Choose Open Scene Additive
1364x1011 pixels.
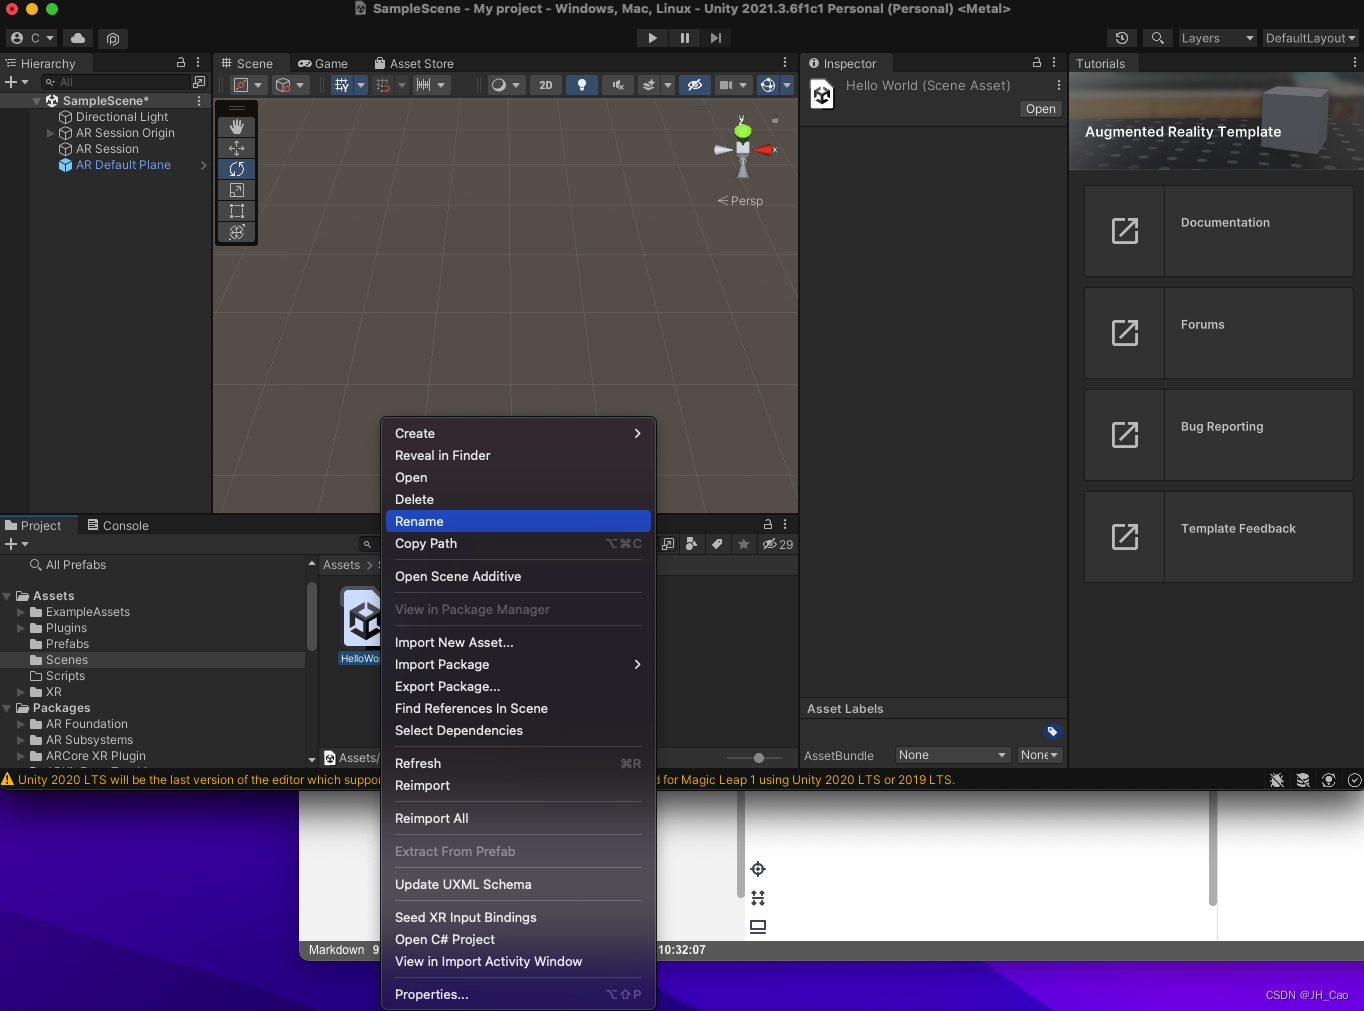tap(518, 576)
